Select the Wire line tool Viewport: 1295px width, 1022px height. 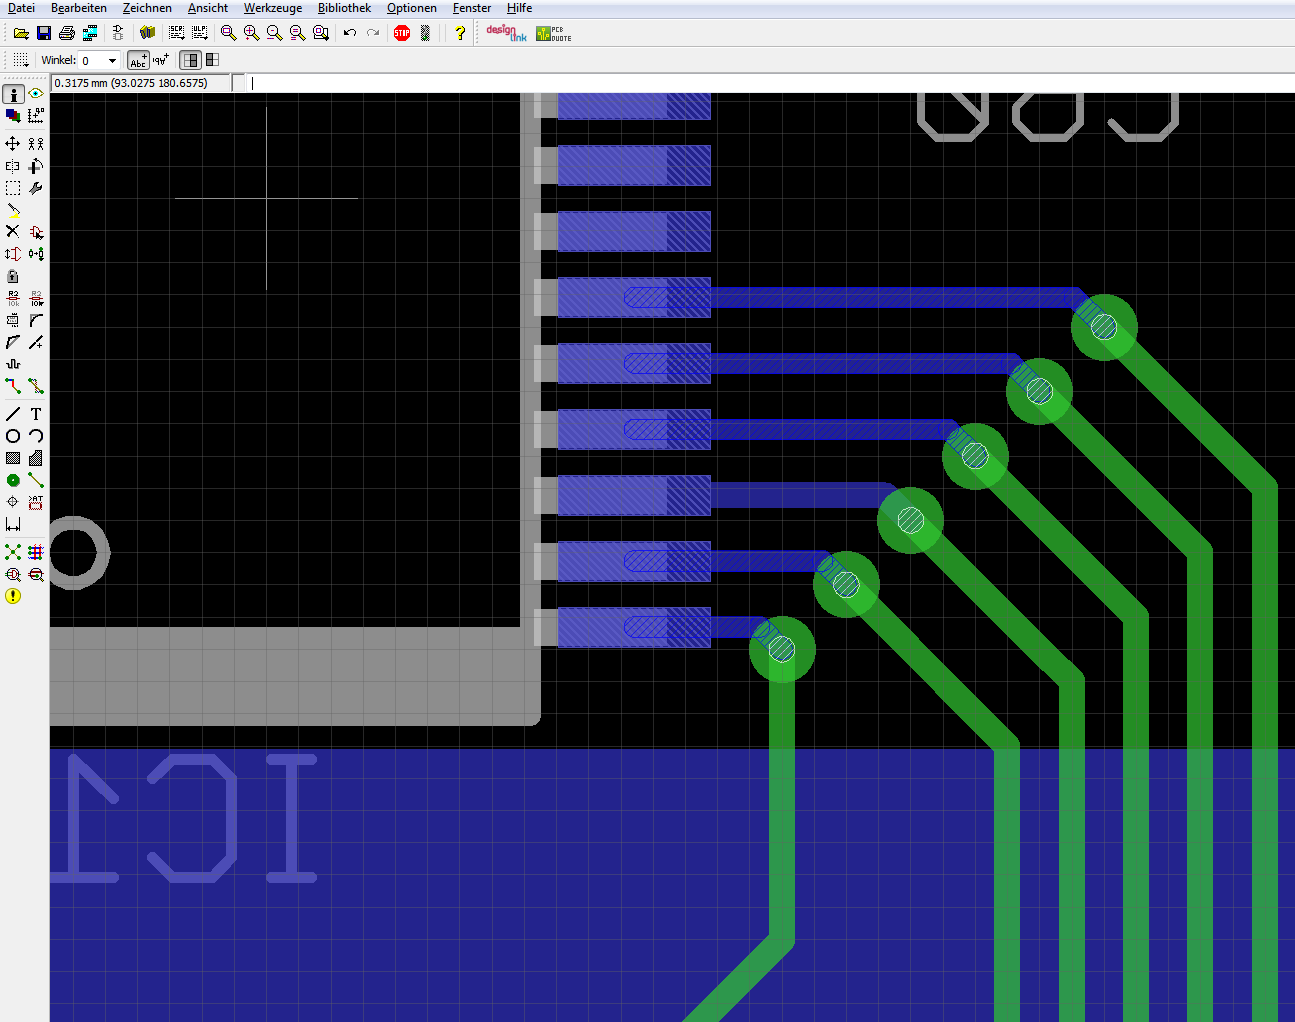pyautogui.click(x=13, y=414)
